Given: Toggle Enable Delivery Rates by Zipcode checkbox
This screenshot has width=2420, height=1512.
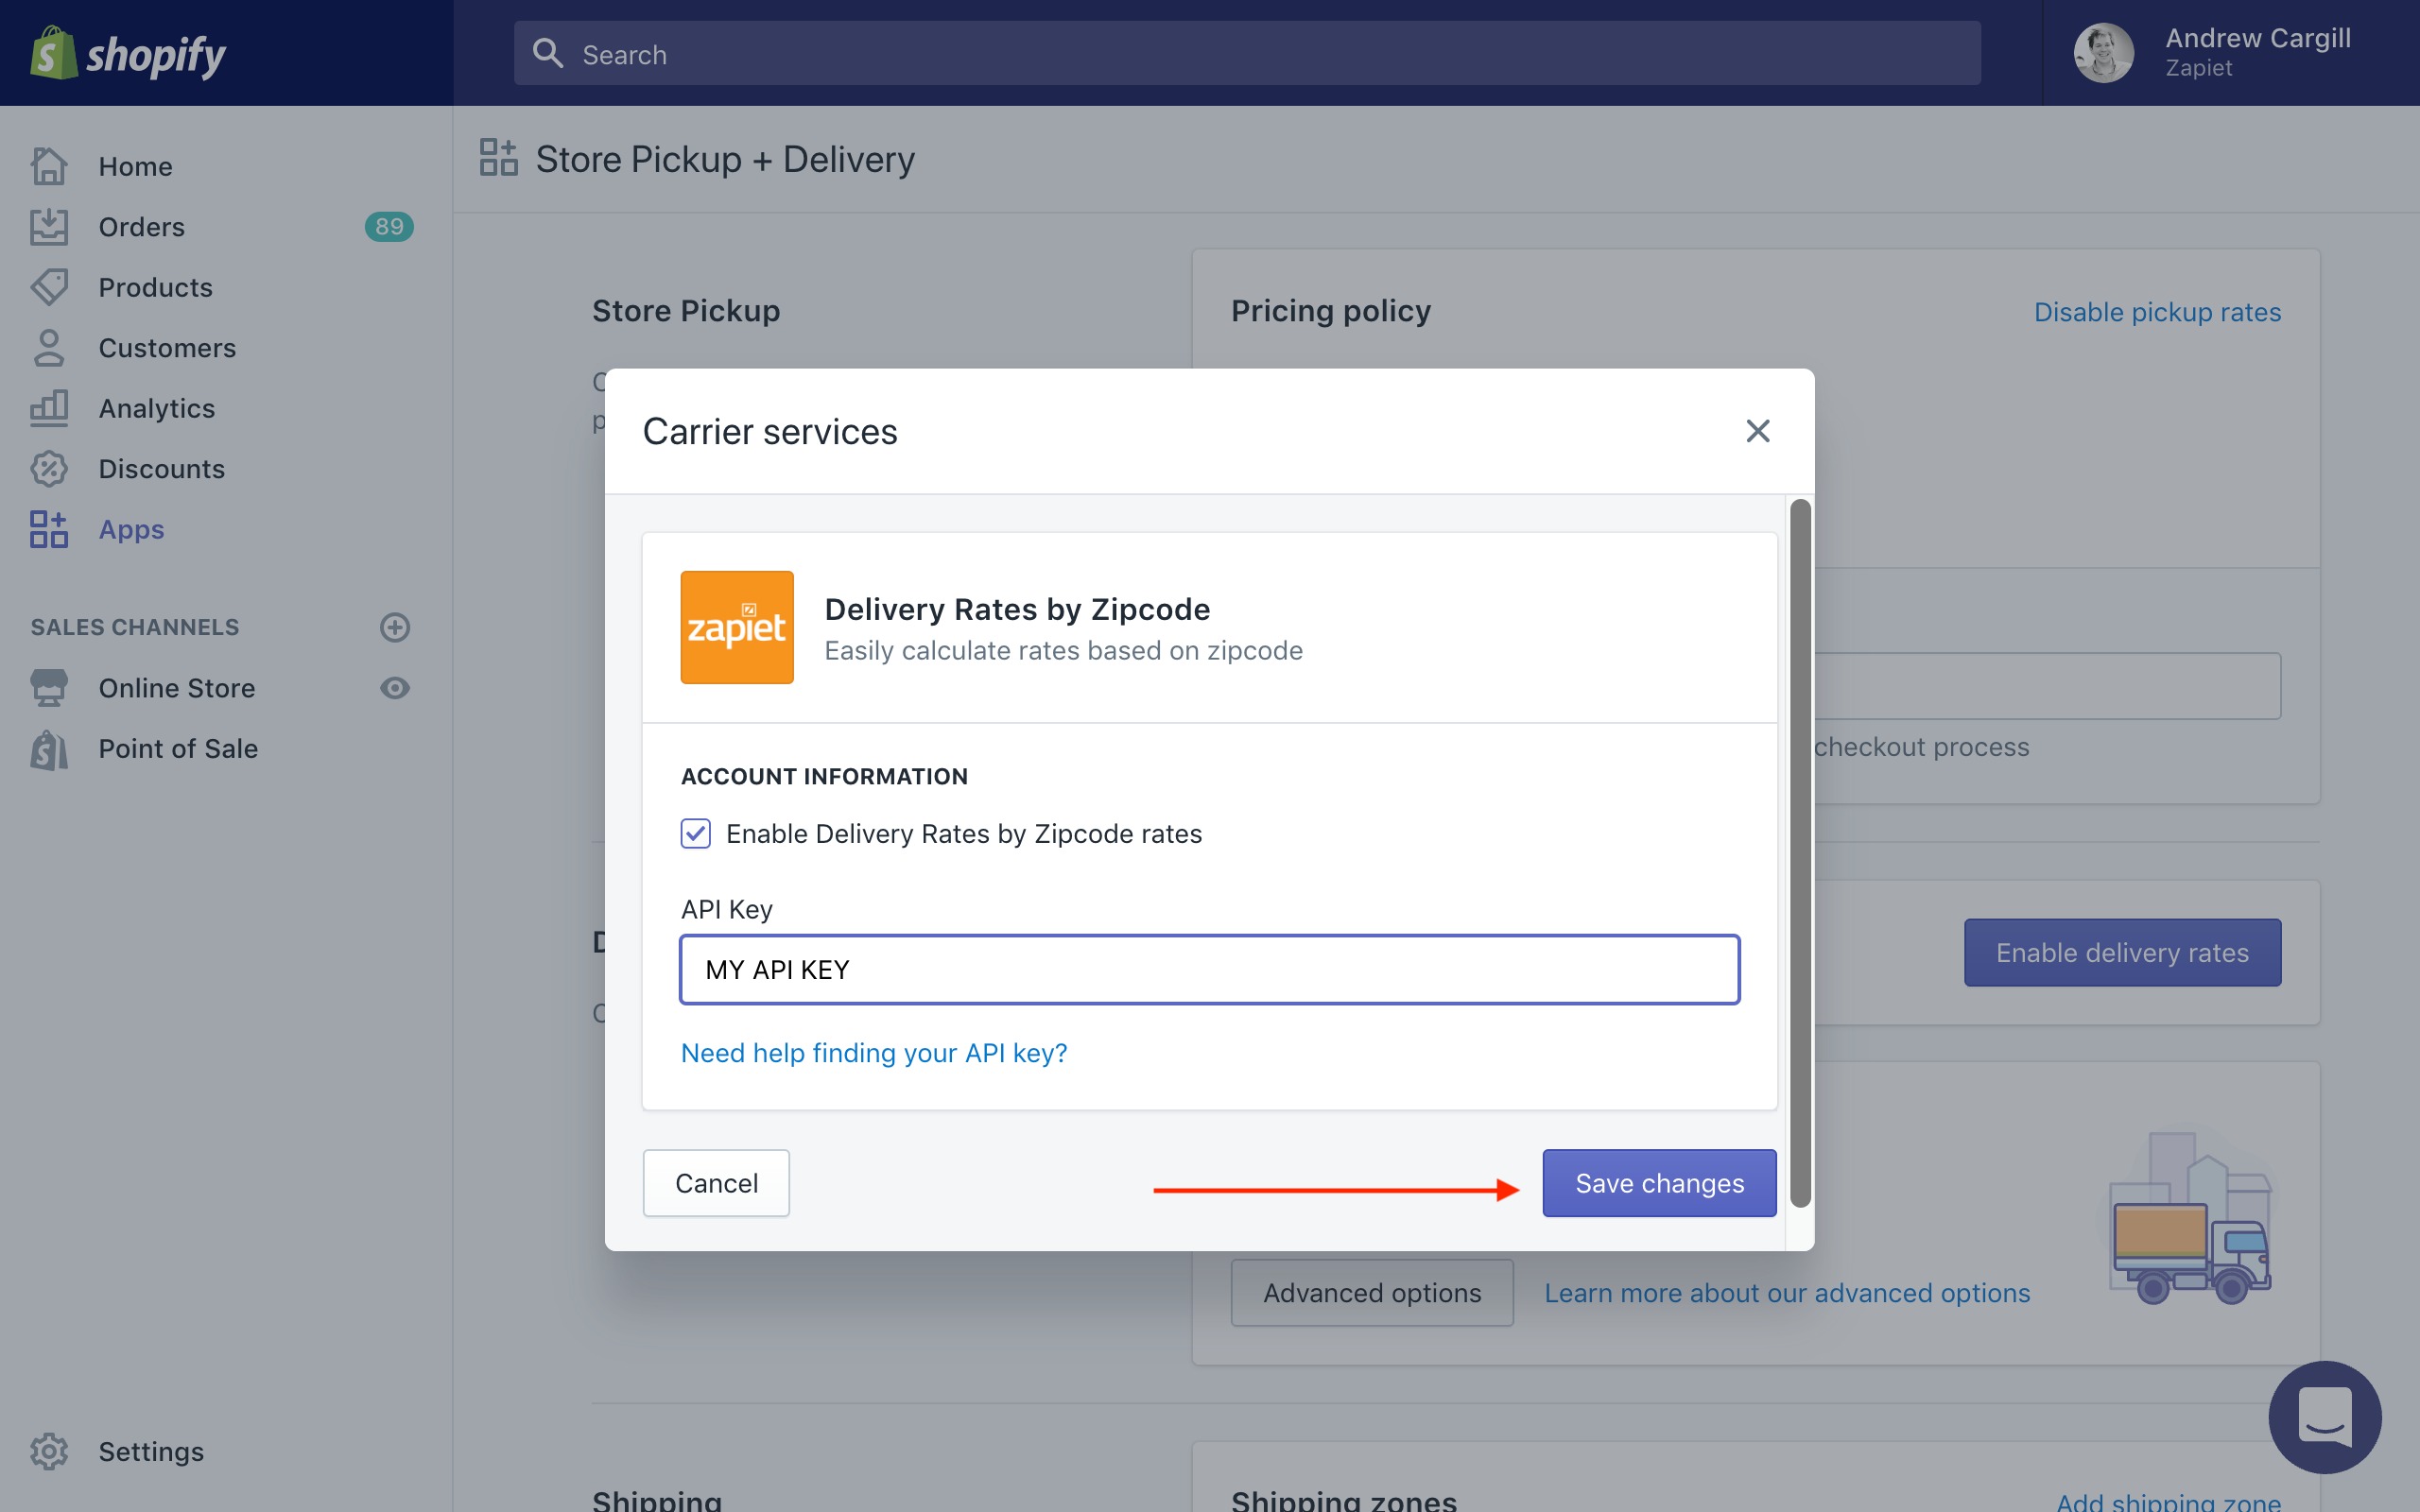Looking at the screenshot, I should tap(696, 833).
